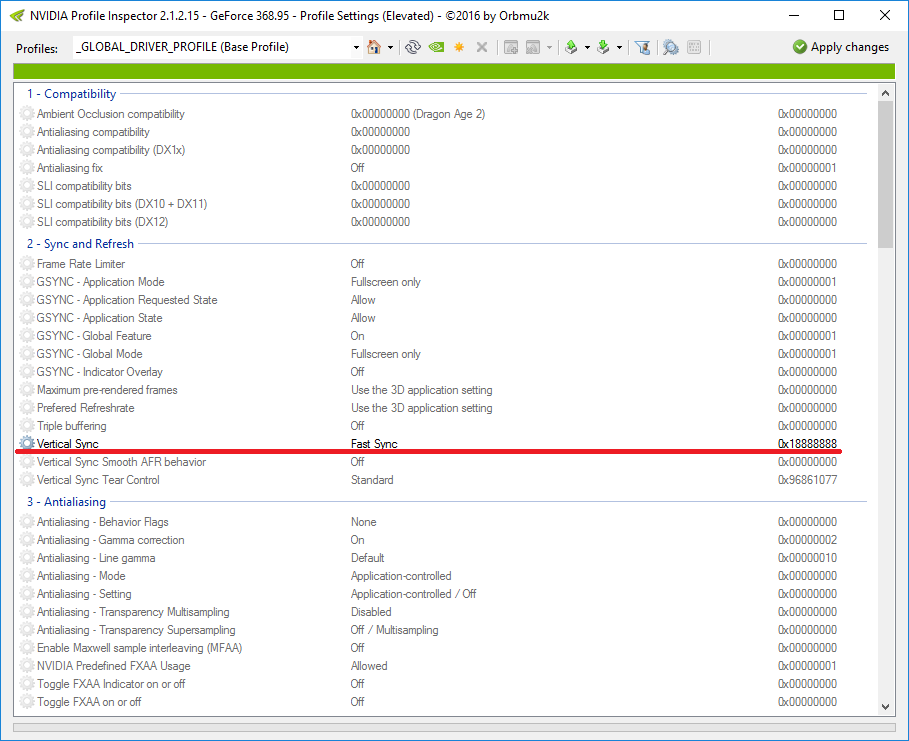
Task: Click the hex value 0x96861077
Action: [x=807, y=480]
